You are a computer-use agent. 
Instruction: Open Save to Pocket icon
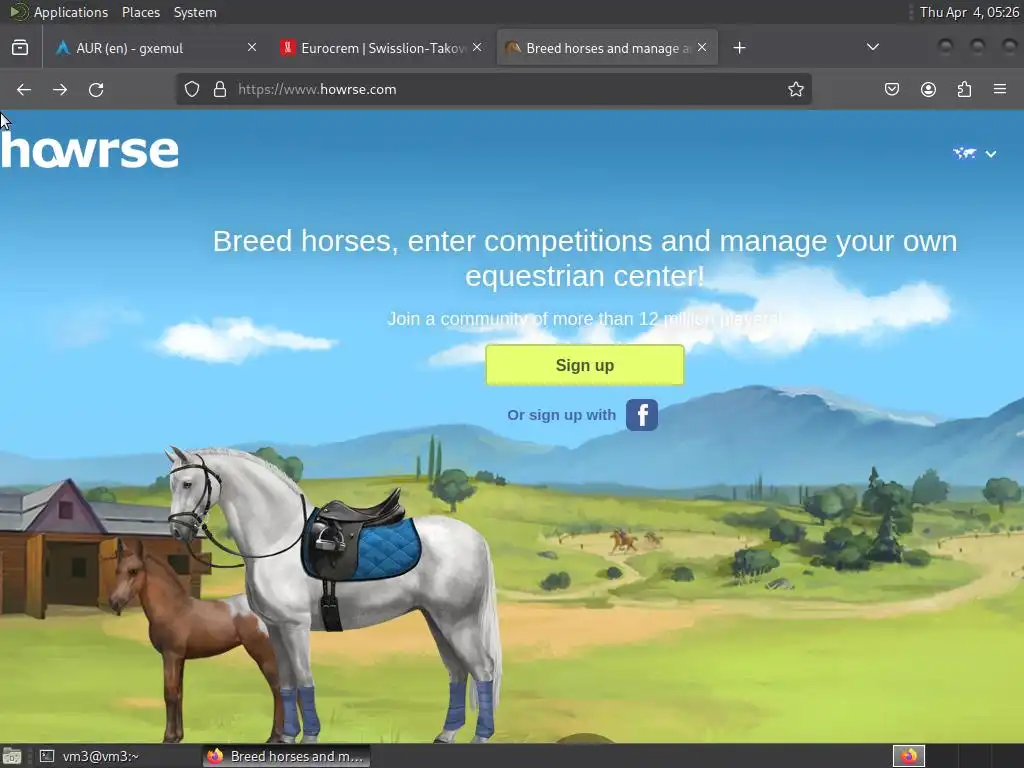(x=891, y=89)
